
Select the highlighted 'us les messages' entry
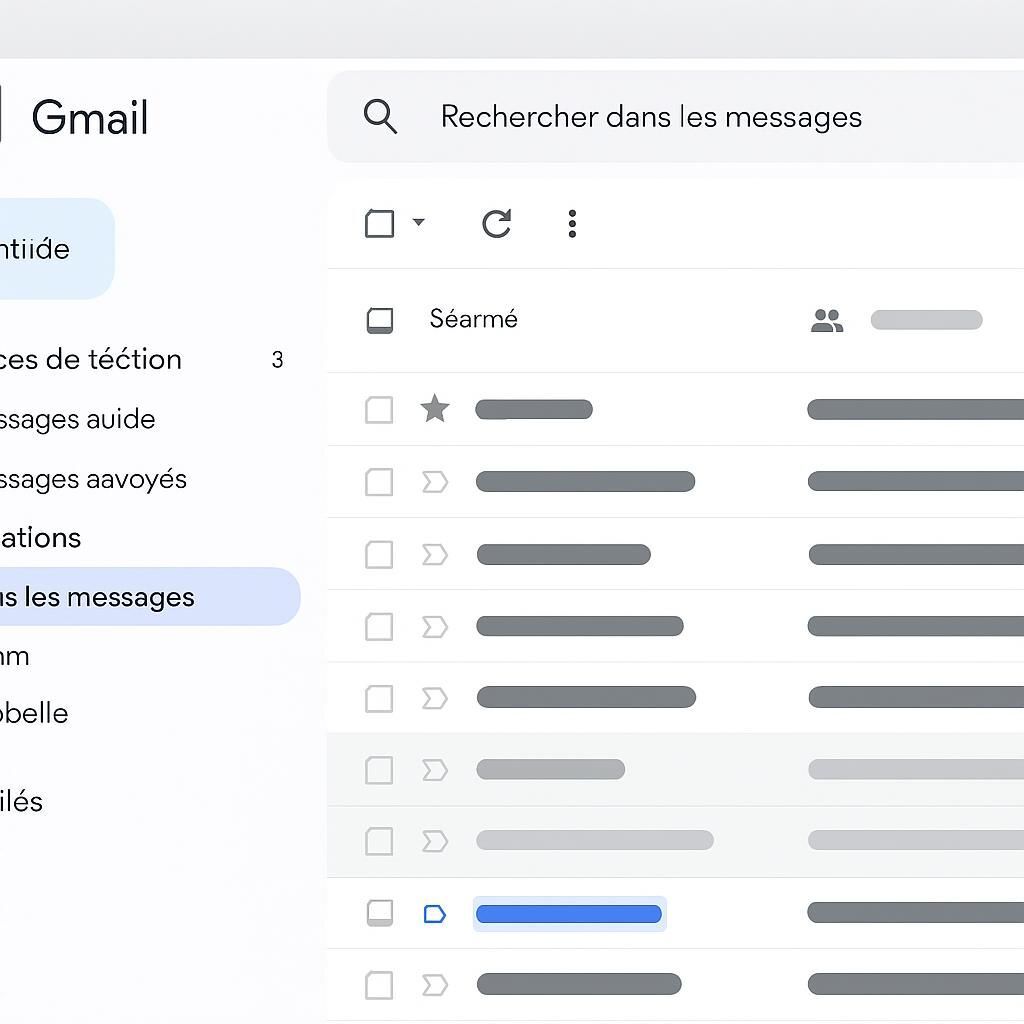coord(150,596)
